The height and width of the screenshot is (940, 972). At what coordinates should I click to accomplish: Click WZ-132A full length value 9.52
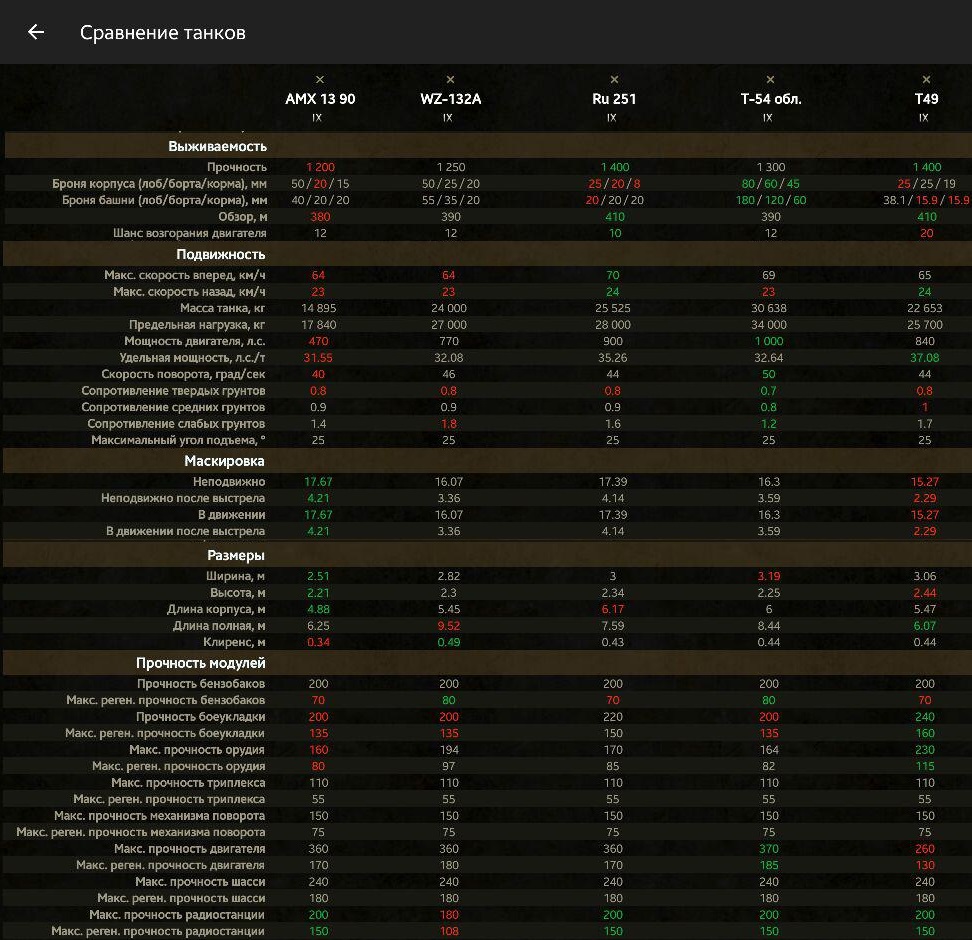click(x=449, y=626)
